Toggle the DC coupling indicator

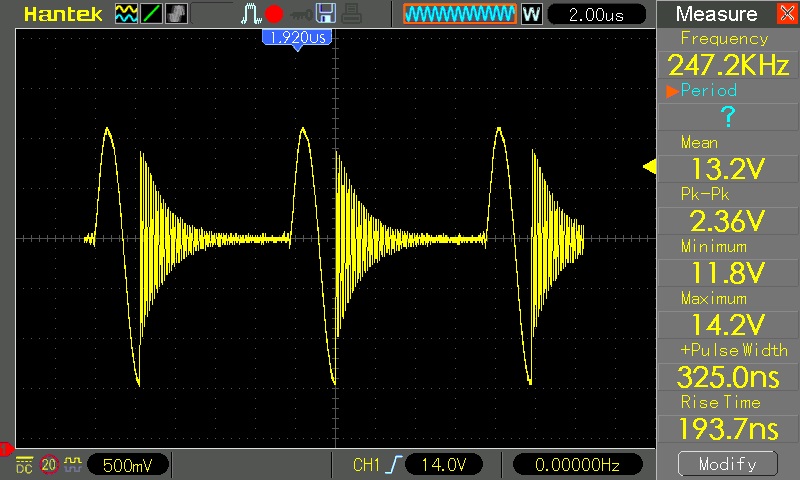pyautogui.click(x=25, y=465)
